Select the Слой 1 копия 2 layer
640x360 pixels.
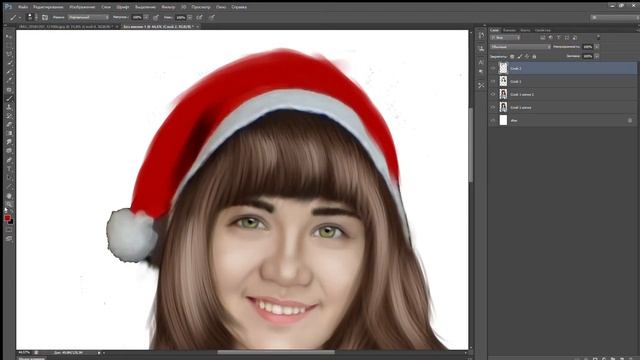coord(563,94)
